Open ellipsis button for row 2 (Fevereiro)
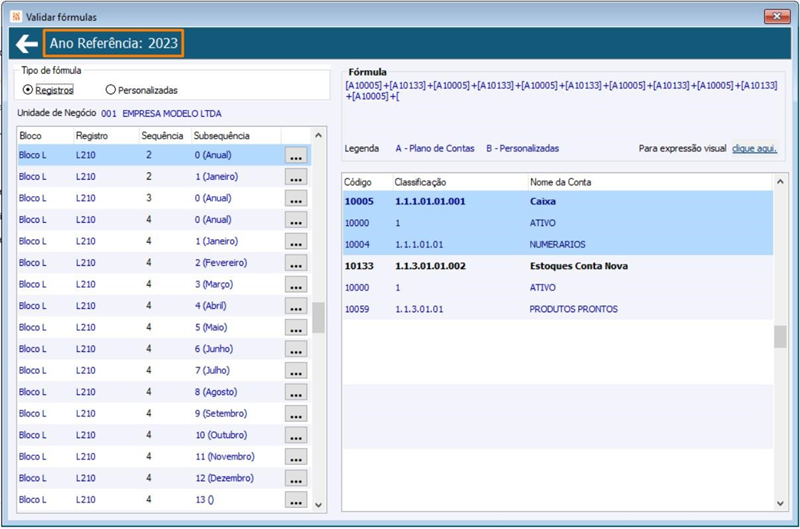Image resolution: width=800 pixels, height=529 pixels. coord(296,263)
